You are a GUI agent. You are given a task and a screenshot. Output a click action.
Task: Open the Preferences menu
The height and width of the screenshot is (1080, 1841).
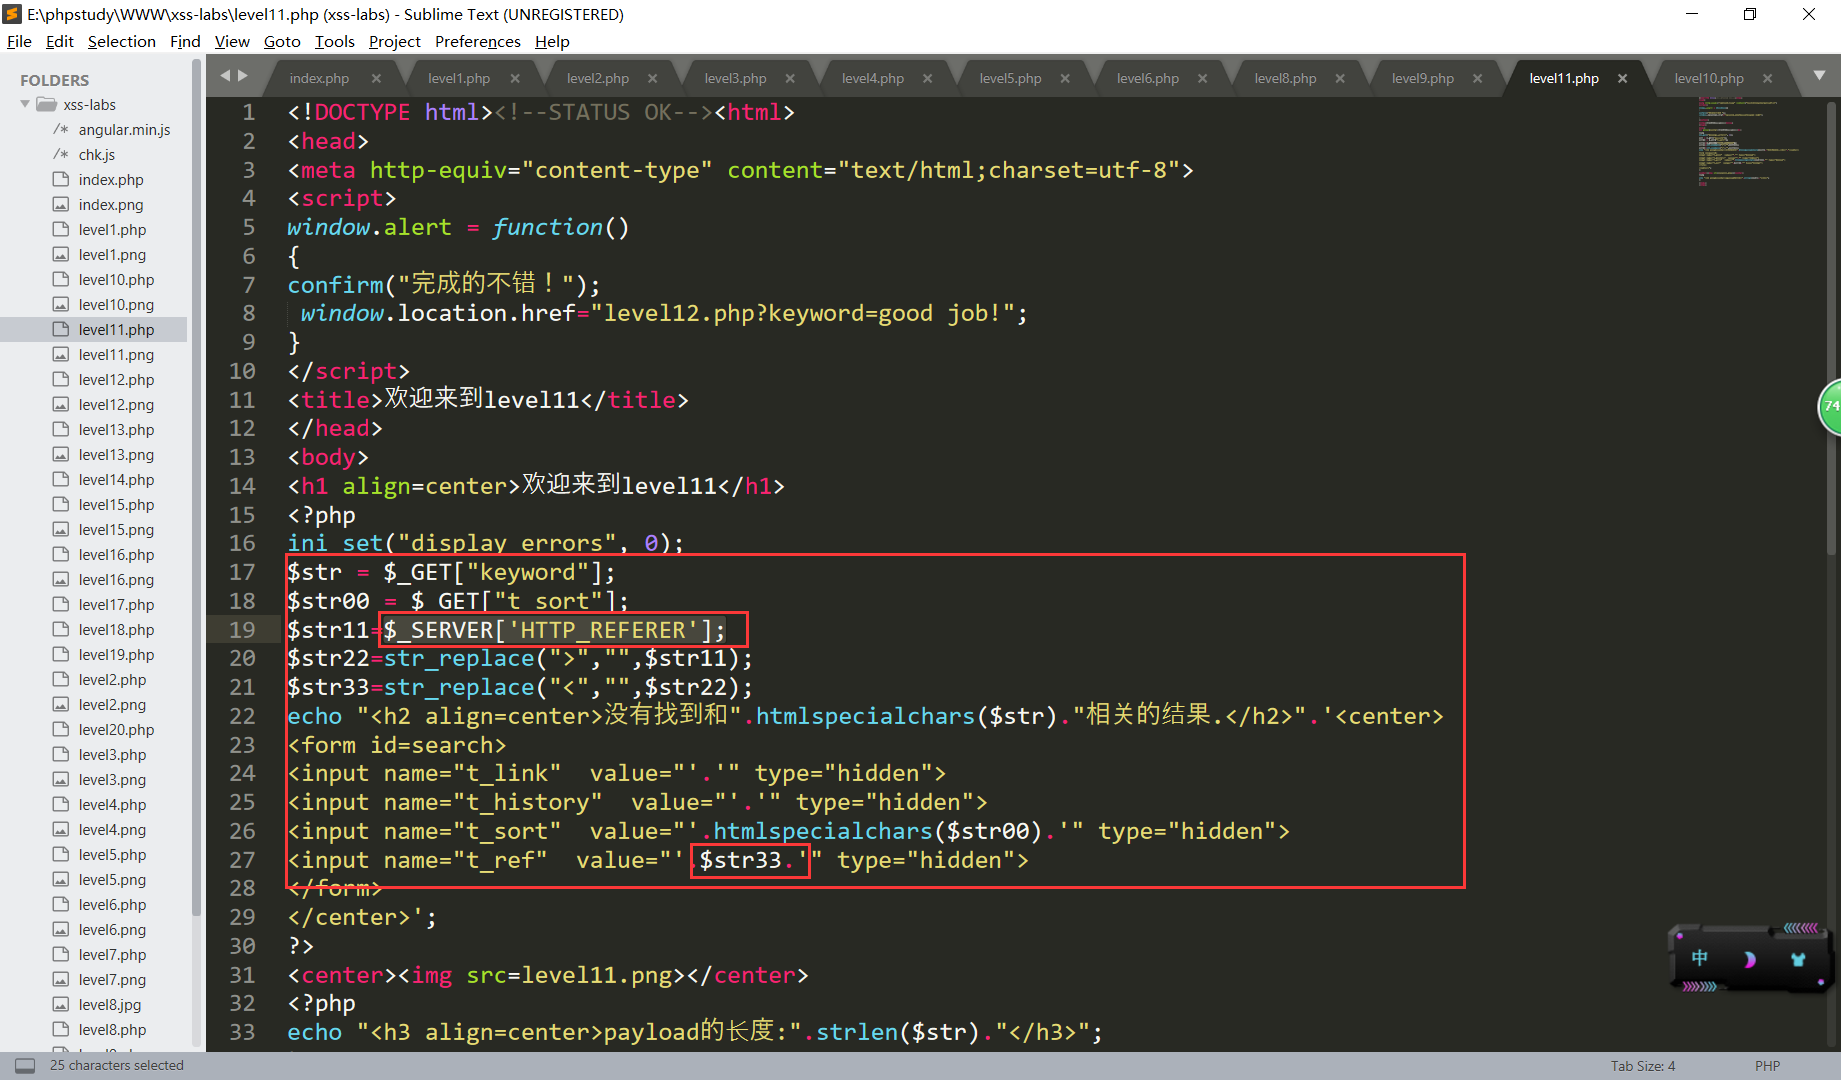click(x=478, y=41)
